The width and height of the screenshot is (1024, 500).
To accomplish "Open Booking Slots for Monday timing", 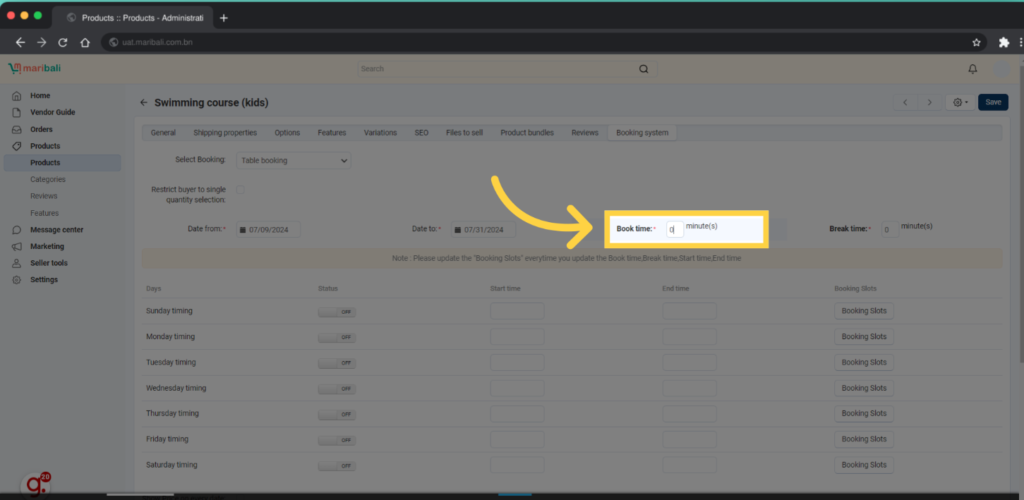I will pyautogui.click(x=864, y=337).
